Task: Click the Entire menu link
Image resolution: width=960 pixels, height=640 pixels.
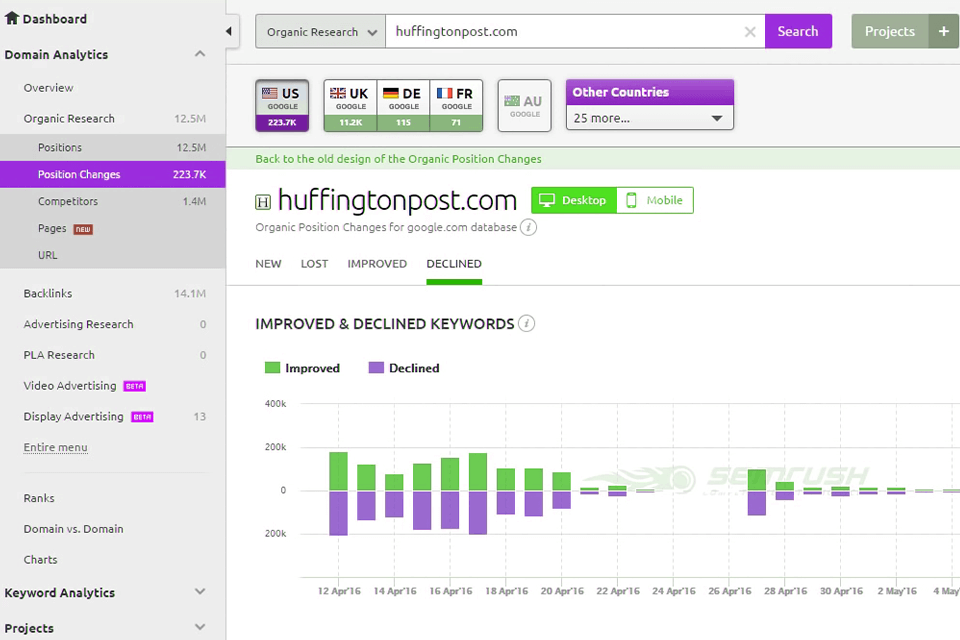Action: coord(56,447)
